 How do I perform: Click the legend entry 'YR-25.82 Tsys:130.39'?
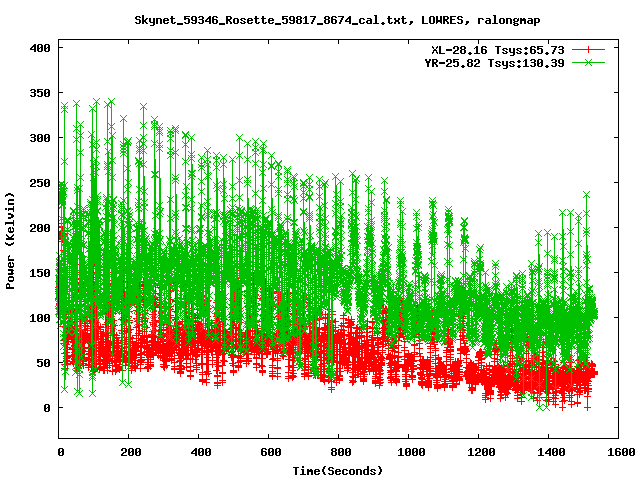[494, 63]
